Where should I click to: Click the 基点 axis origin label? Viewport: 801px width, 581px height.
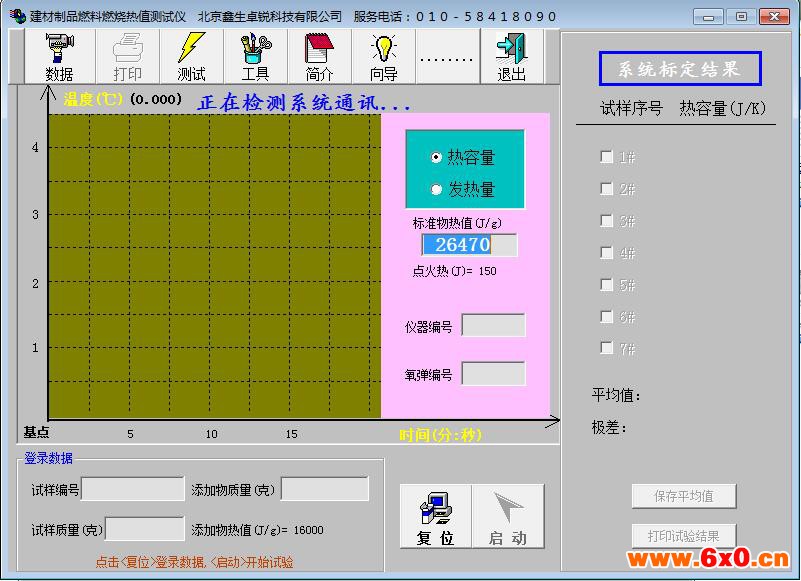[x=36, y=432]
